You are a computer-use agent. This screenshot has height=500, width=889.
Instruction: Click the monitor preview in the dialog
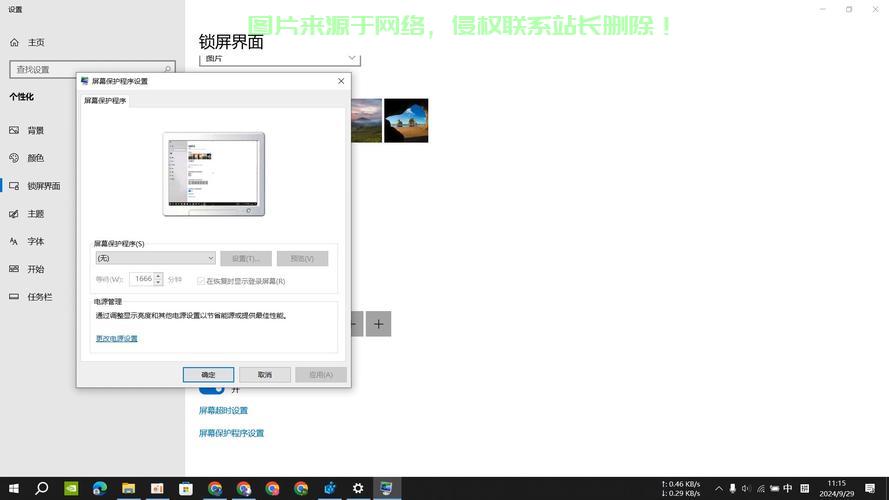click(x=214, y=174)
